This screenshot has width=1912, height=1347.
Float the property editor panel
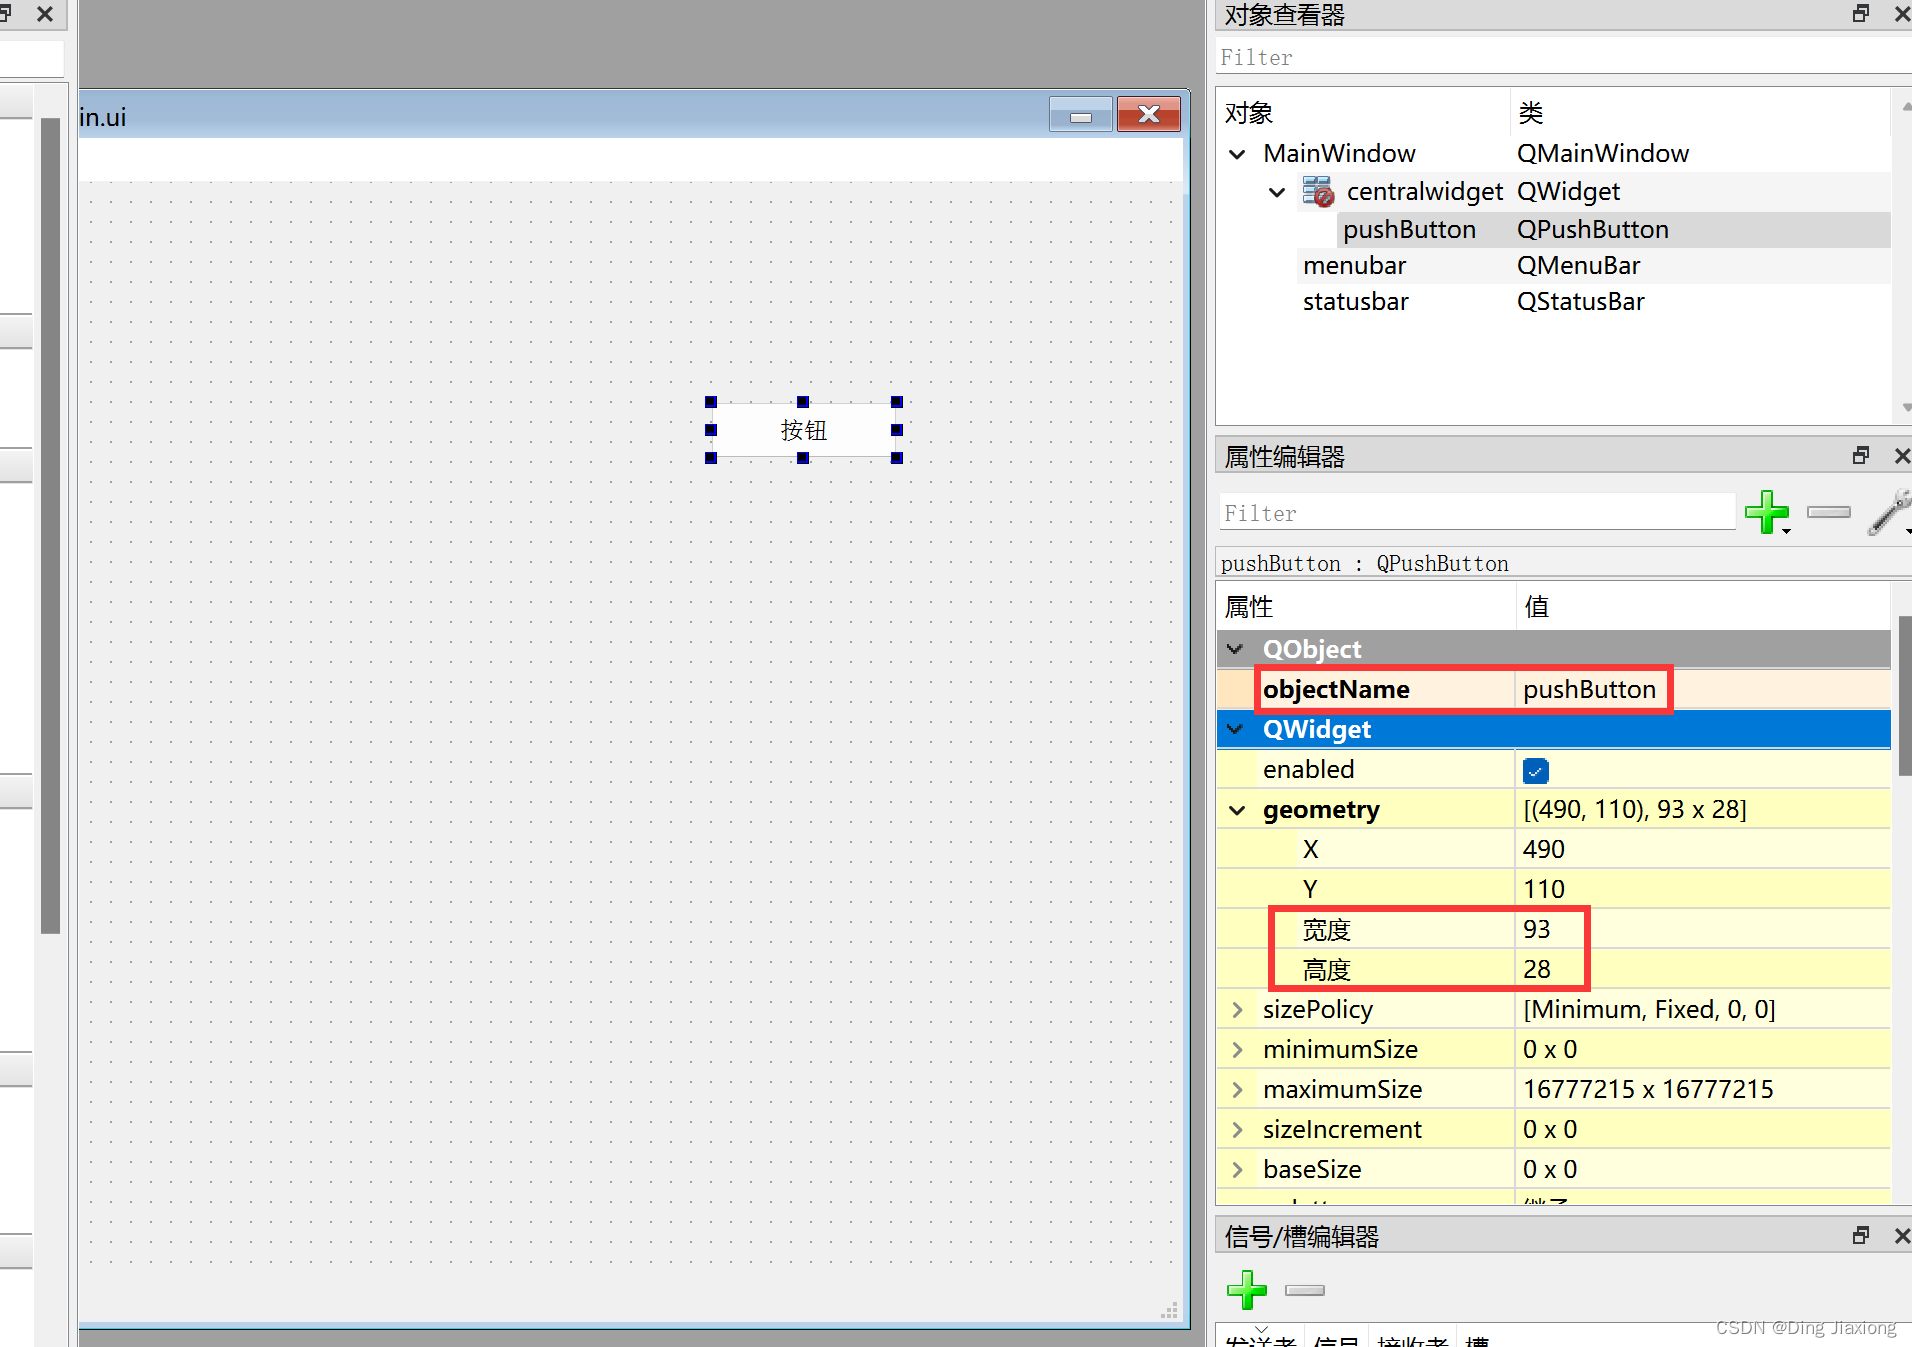pos(1861,456)
